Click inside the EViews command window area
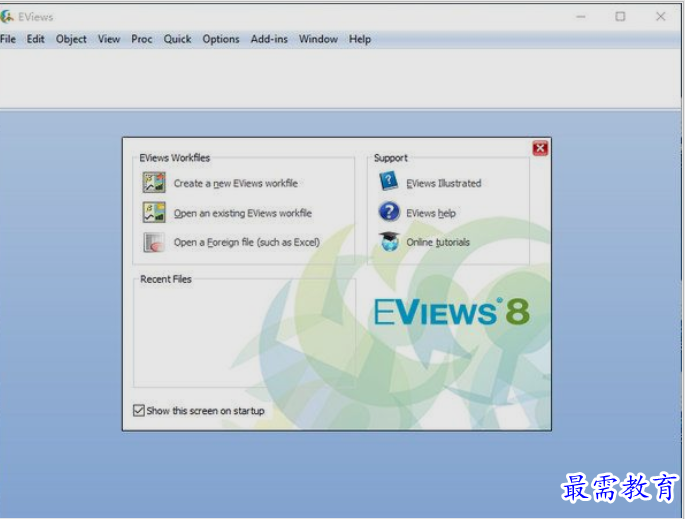Screen dimensions: 685x519 click(x=340, y=78)
